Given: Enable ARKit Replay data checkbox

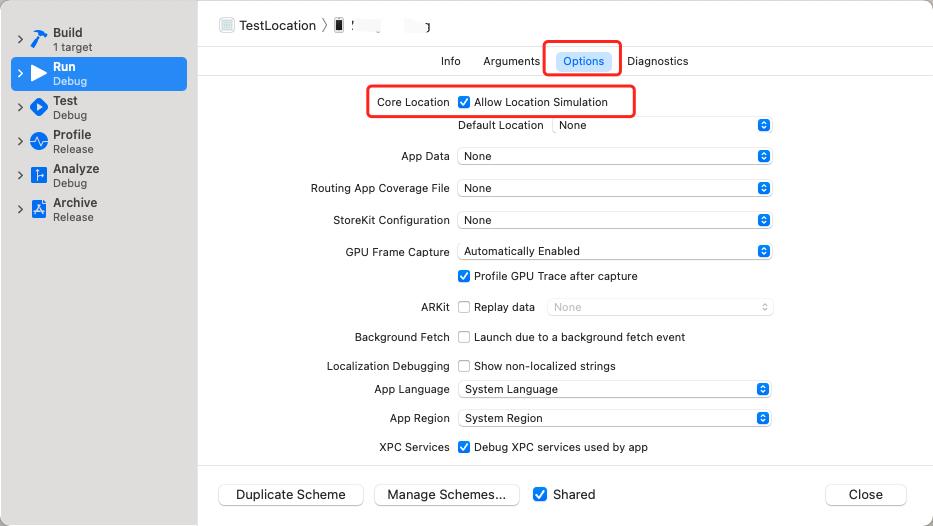Looking at the screenshot, I should (464, 307).
